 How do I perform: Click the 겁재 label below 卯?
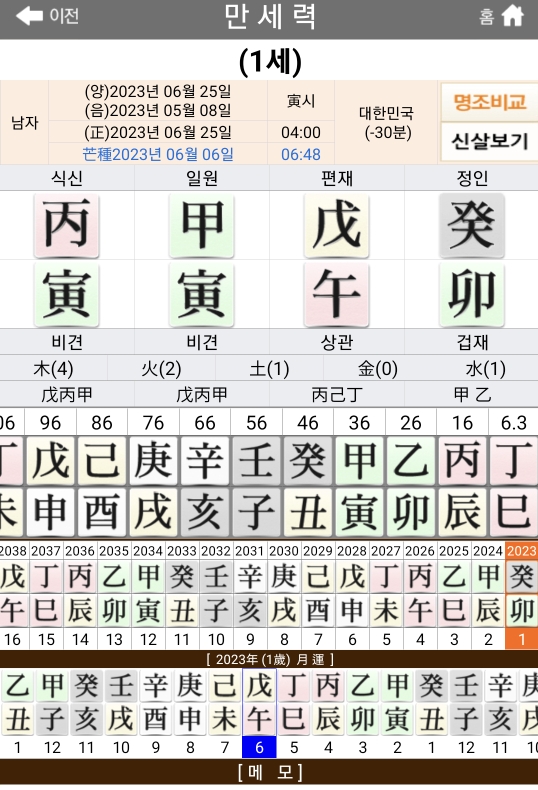(472, 342)
